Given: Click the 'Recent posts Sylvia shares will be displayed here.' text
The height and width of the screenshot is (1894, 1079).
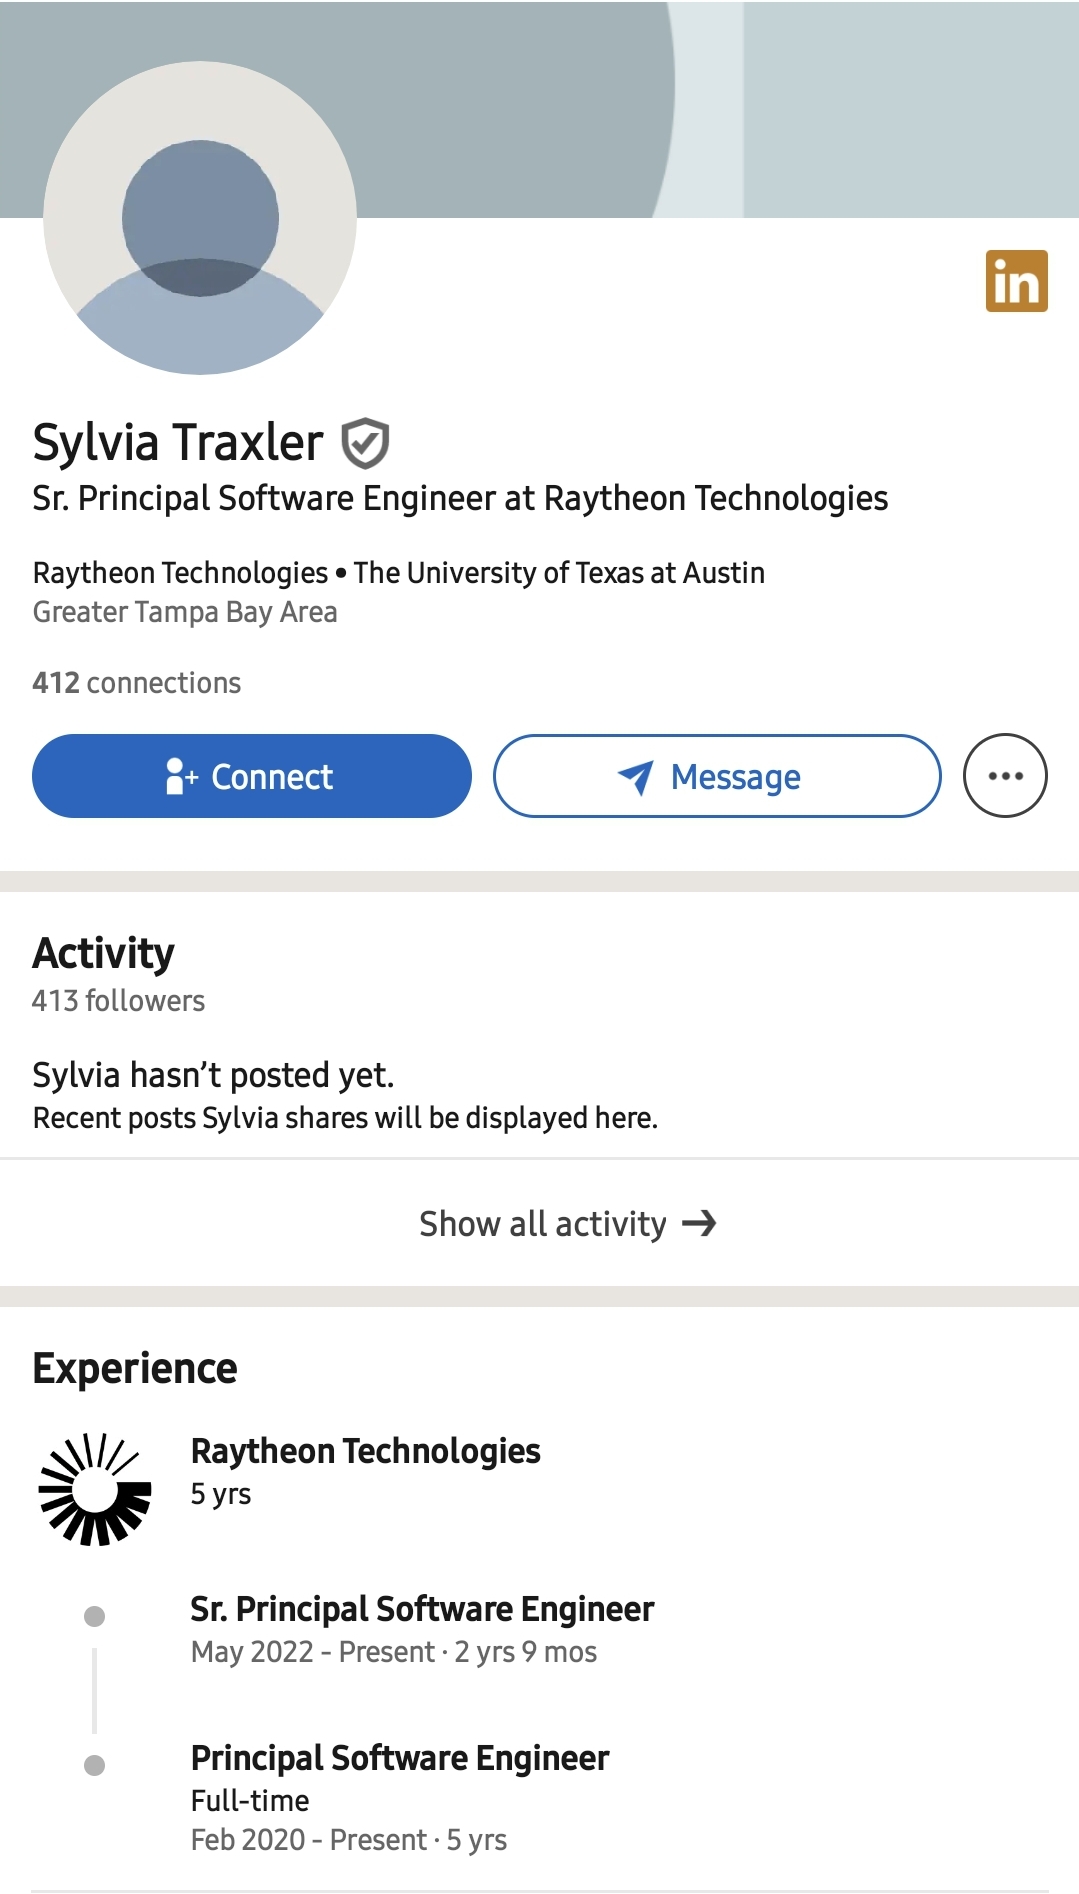Looking at the screenshot, I should [345, 1118].
